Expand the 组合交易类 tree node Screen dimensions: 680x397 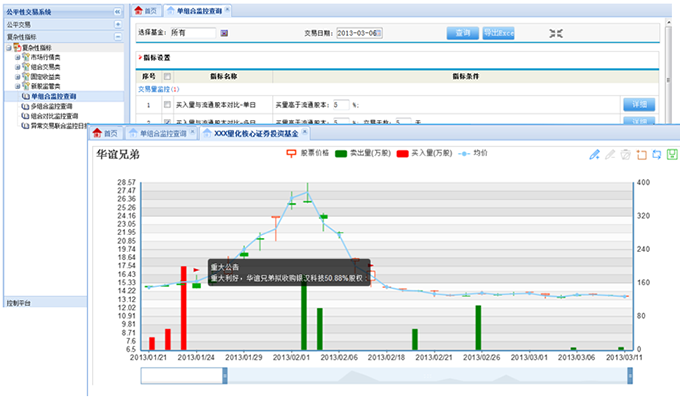coord(17,67)
